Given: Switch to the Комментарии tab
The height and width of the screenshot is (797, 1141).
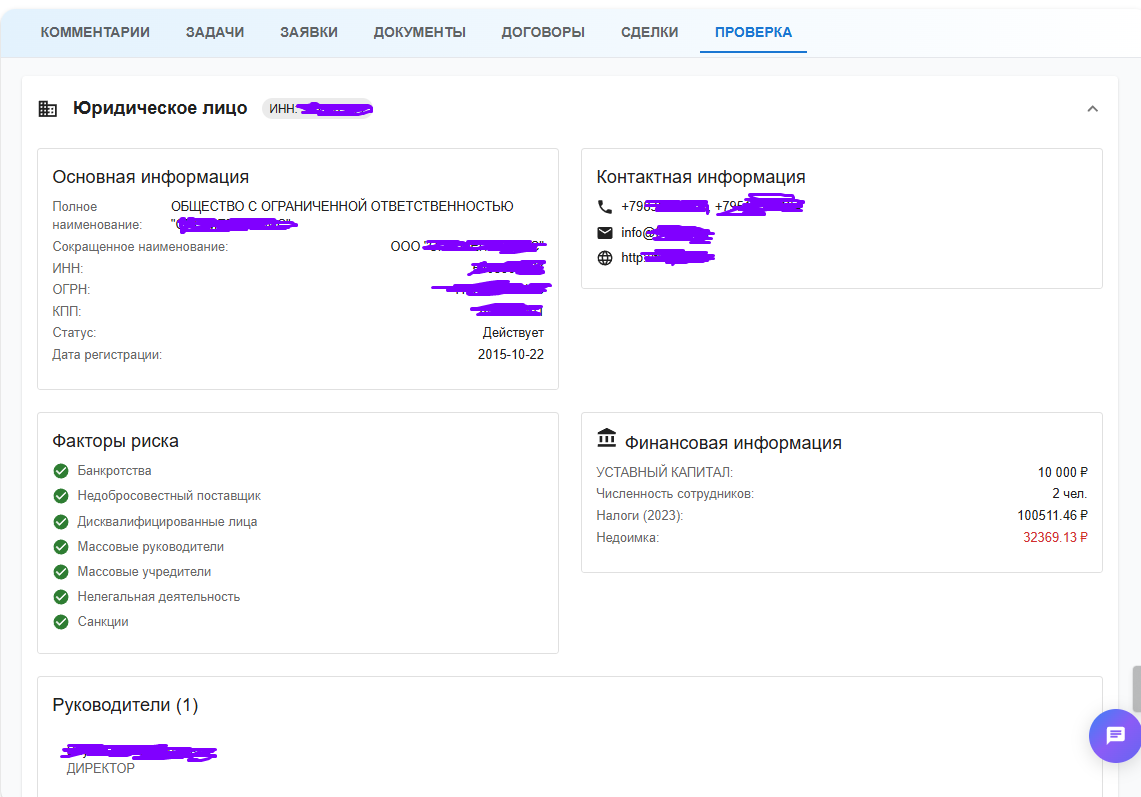Looking at the screenshot, I should 95,32.
